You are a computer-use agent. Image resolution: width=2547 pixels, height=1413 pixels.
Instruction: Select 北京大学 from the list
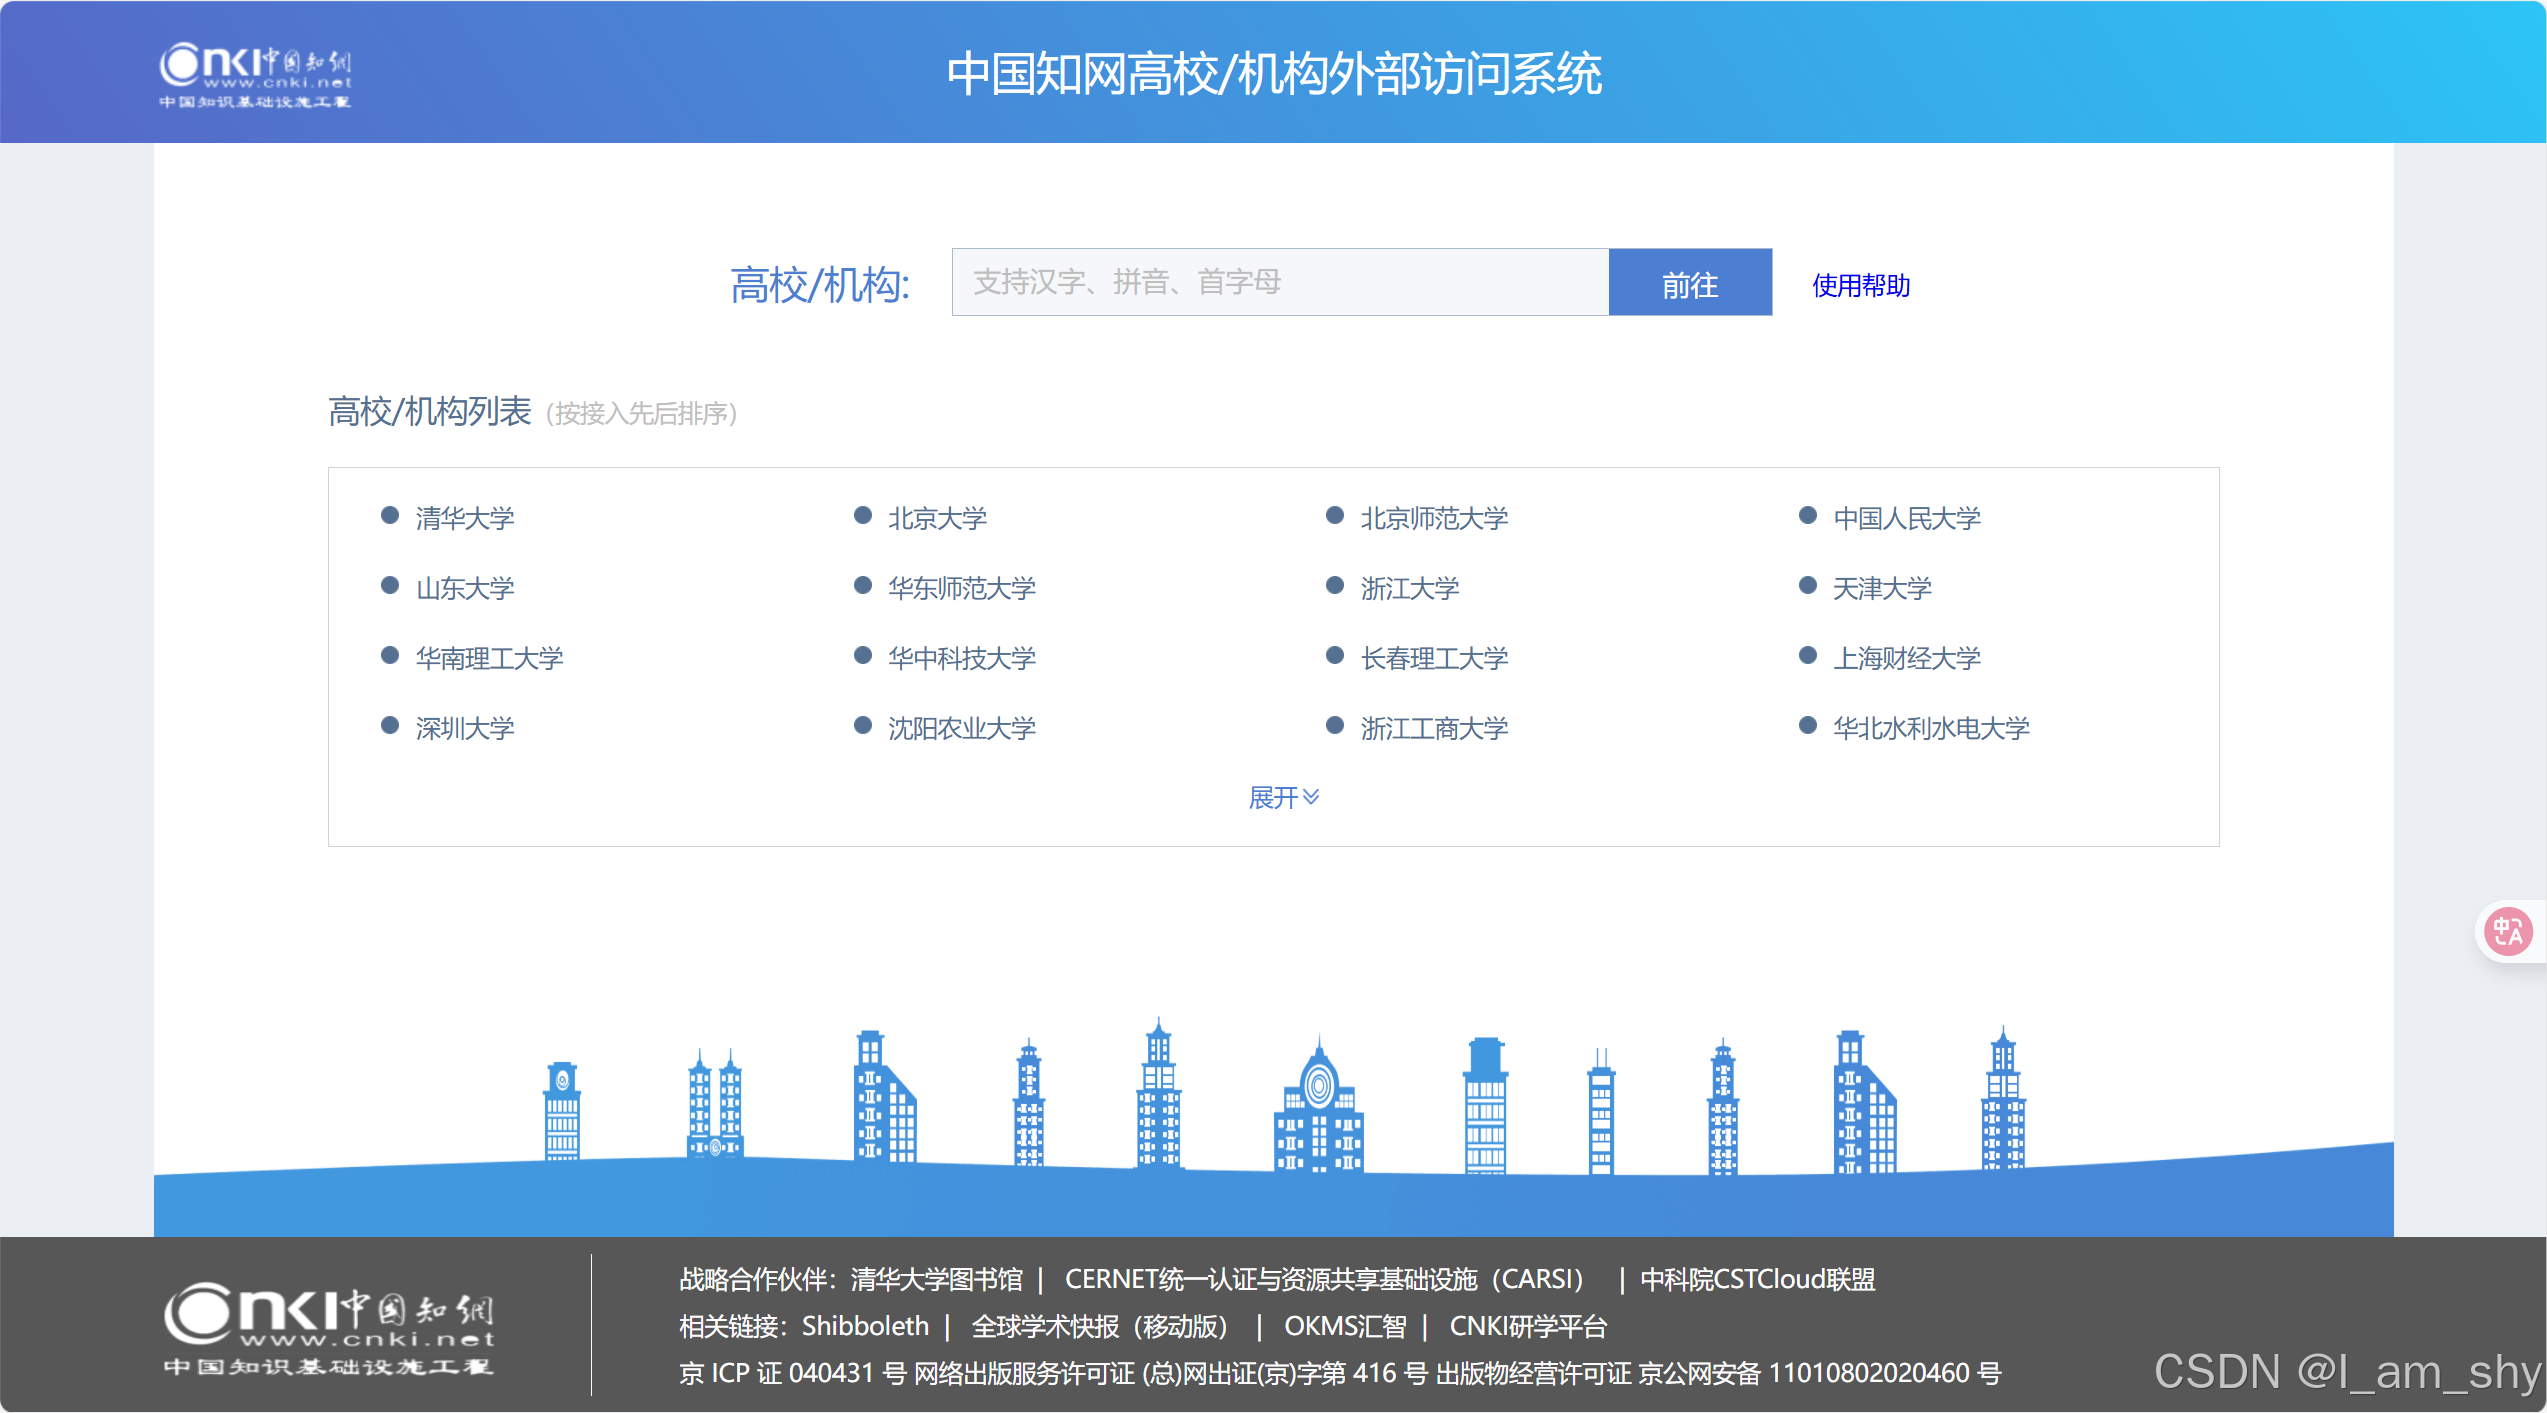(937, 518)
